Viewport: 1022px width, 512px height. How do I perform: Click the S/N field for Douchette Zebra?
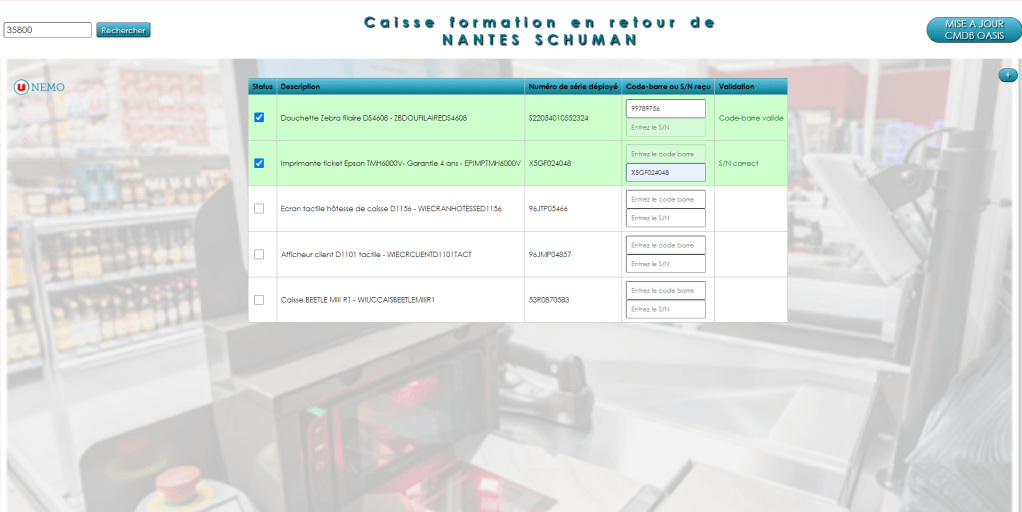point(665,127)
